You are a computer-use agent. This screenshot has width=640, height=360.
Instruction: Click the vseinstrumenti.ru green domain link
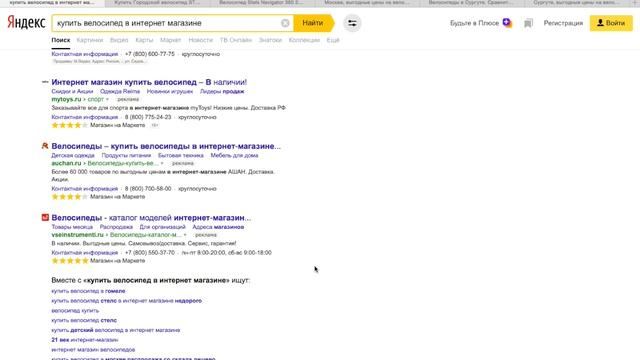pyautogui.click(x=78, y=235)
